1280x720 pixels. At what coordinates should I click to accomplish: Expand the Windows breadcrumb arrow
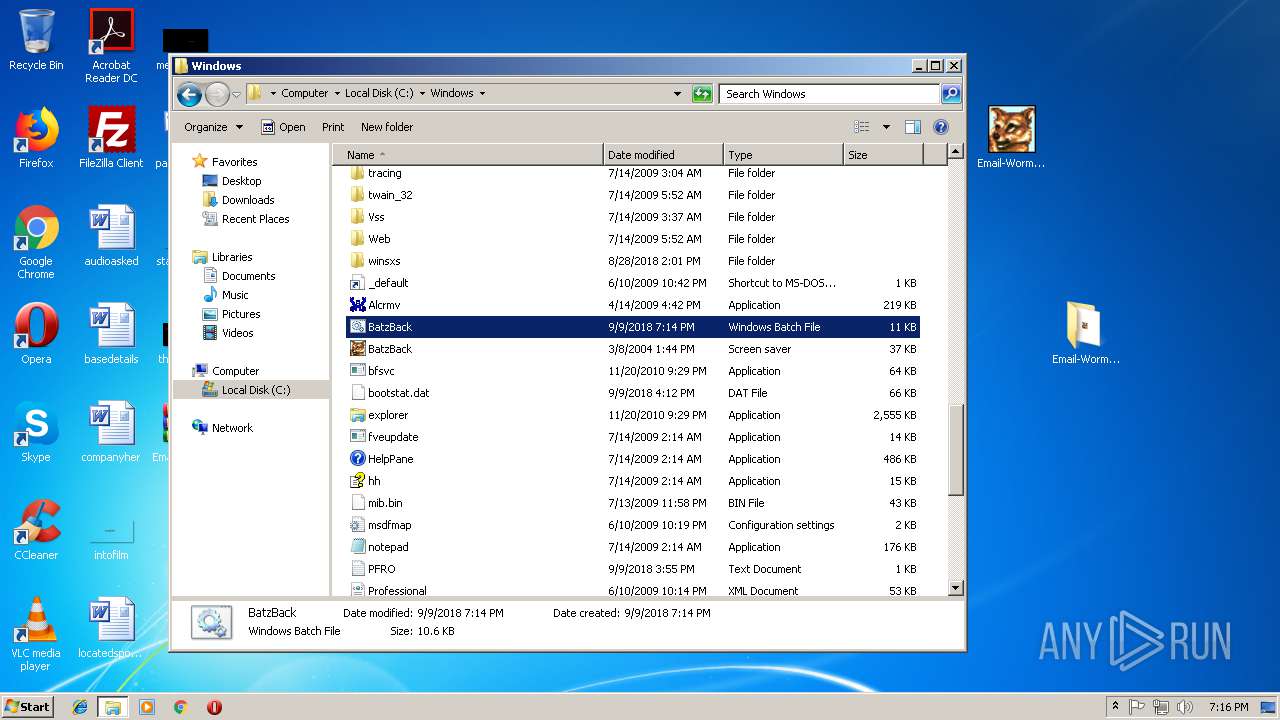click(482, 93)
